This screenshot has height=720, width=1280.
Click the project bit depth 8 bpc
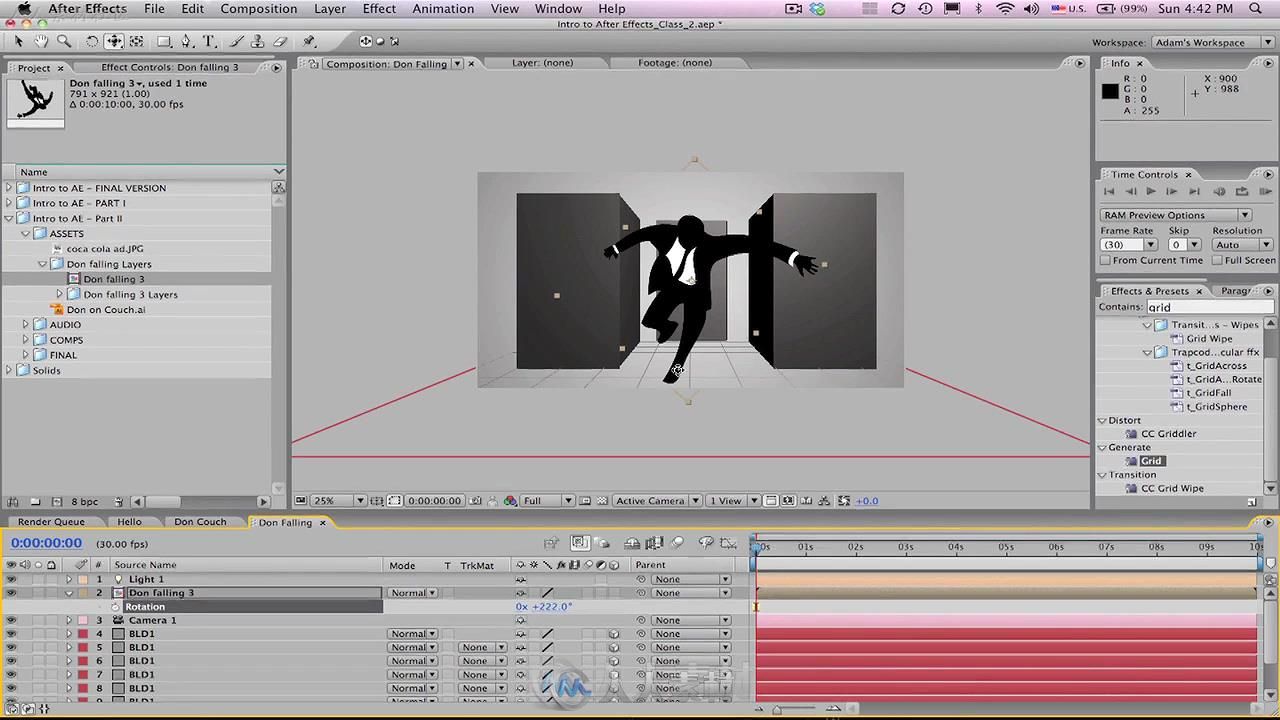point(84,501)
